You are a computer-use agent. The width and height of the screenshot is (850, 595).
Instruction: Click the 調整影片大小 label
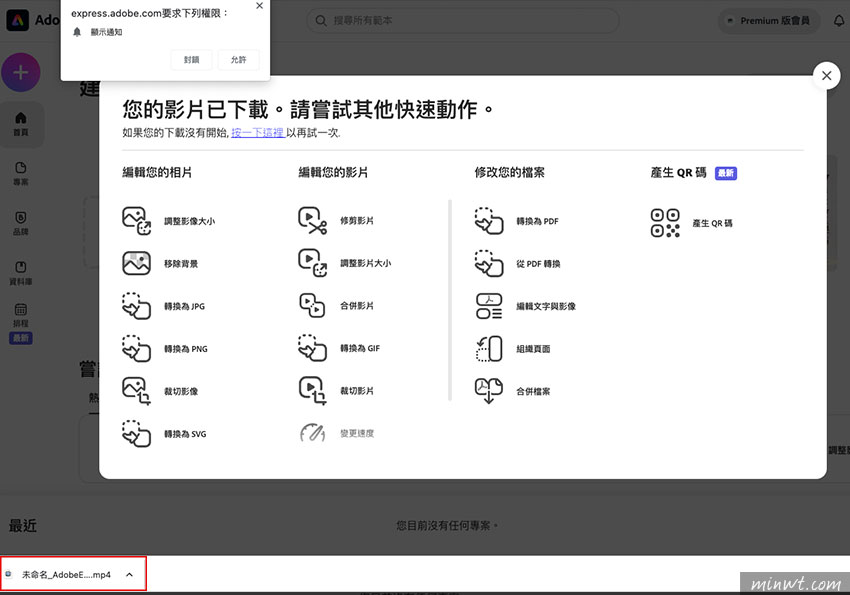[x=365, y=263]
